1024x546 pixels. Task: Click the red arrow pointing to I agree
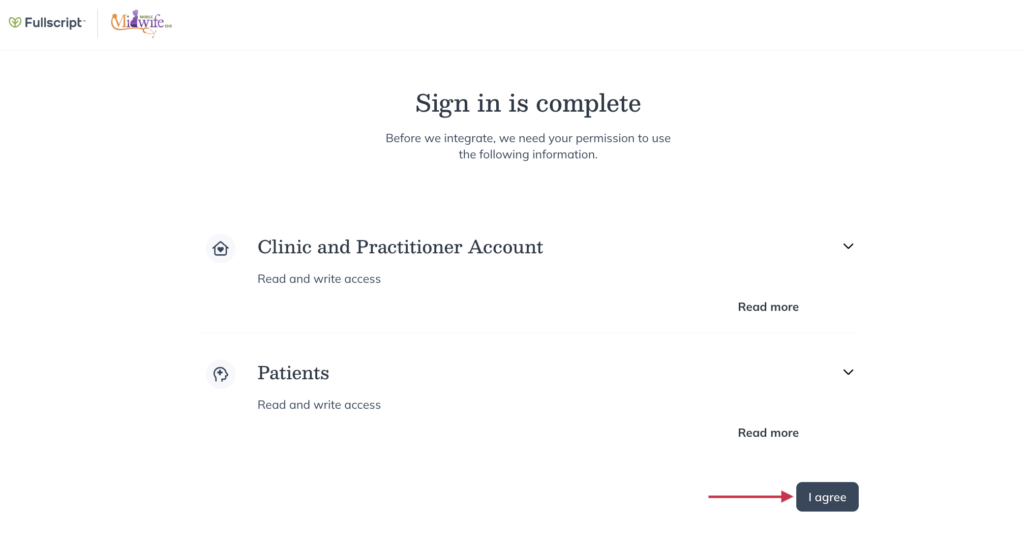tap(750, 497)
